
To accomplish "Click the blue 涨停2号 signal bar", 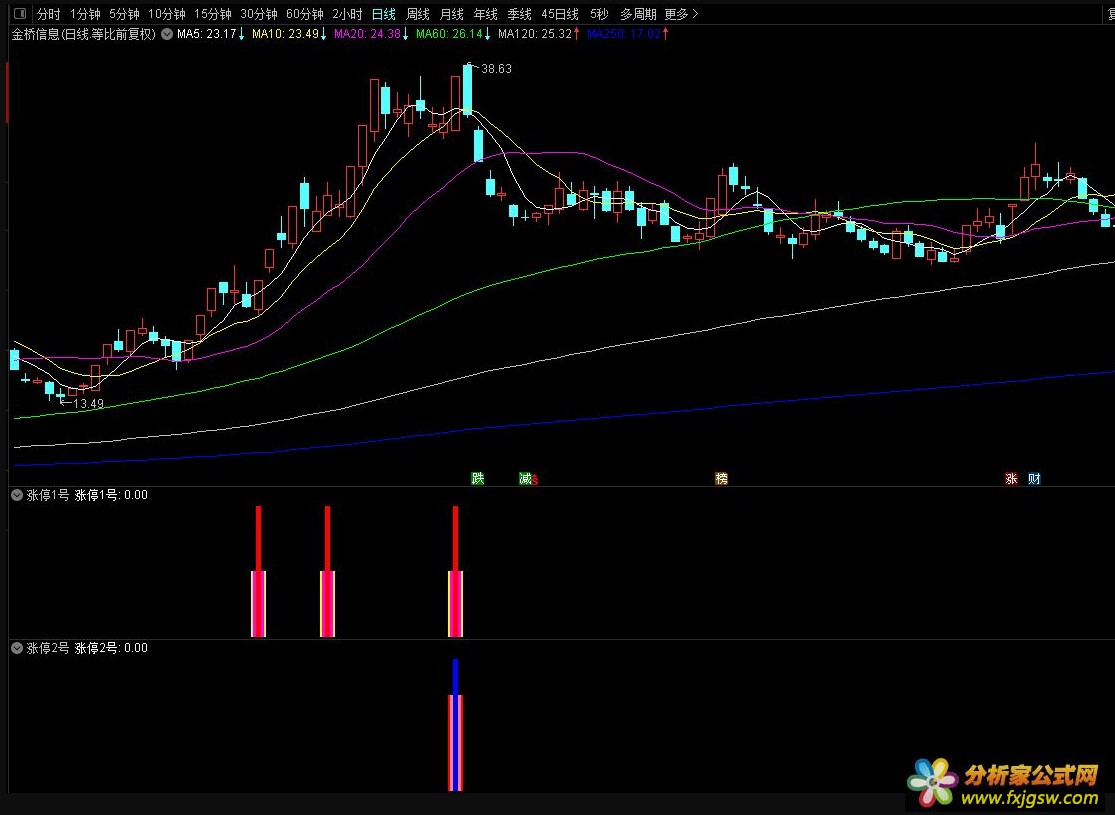I will tap(455, 725).
